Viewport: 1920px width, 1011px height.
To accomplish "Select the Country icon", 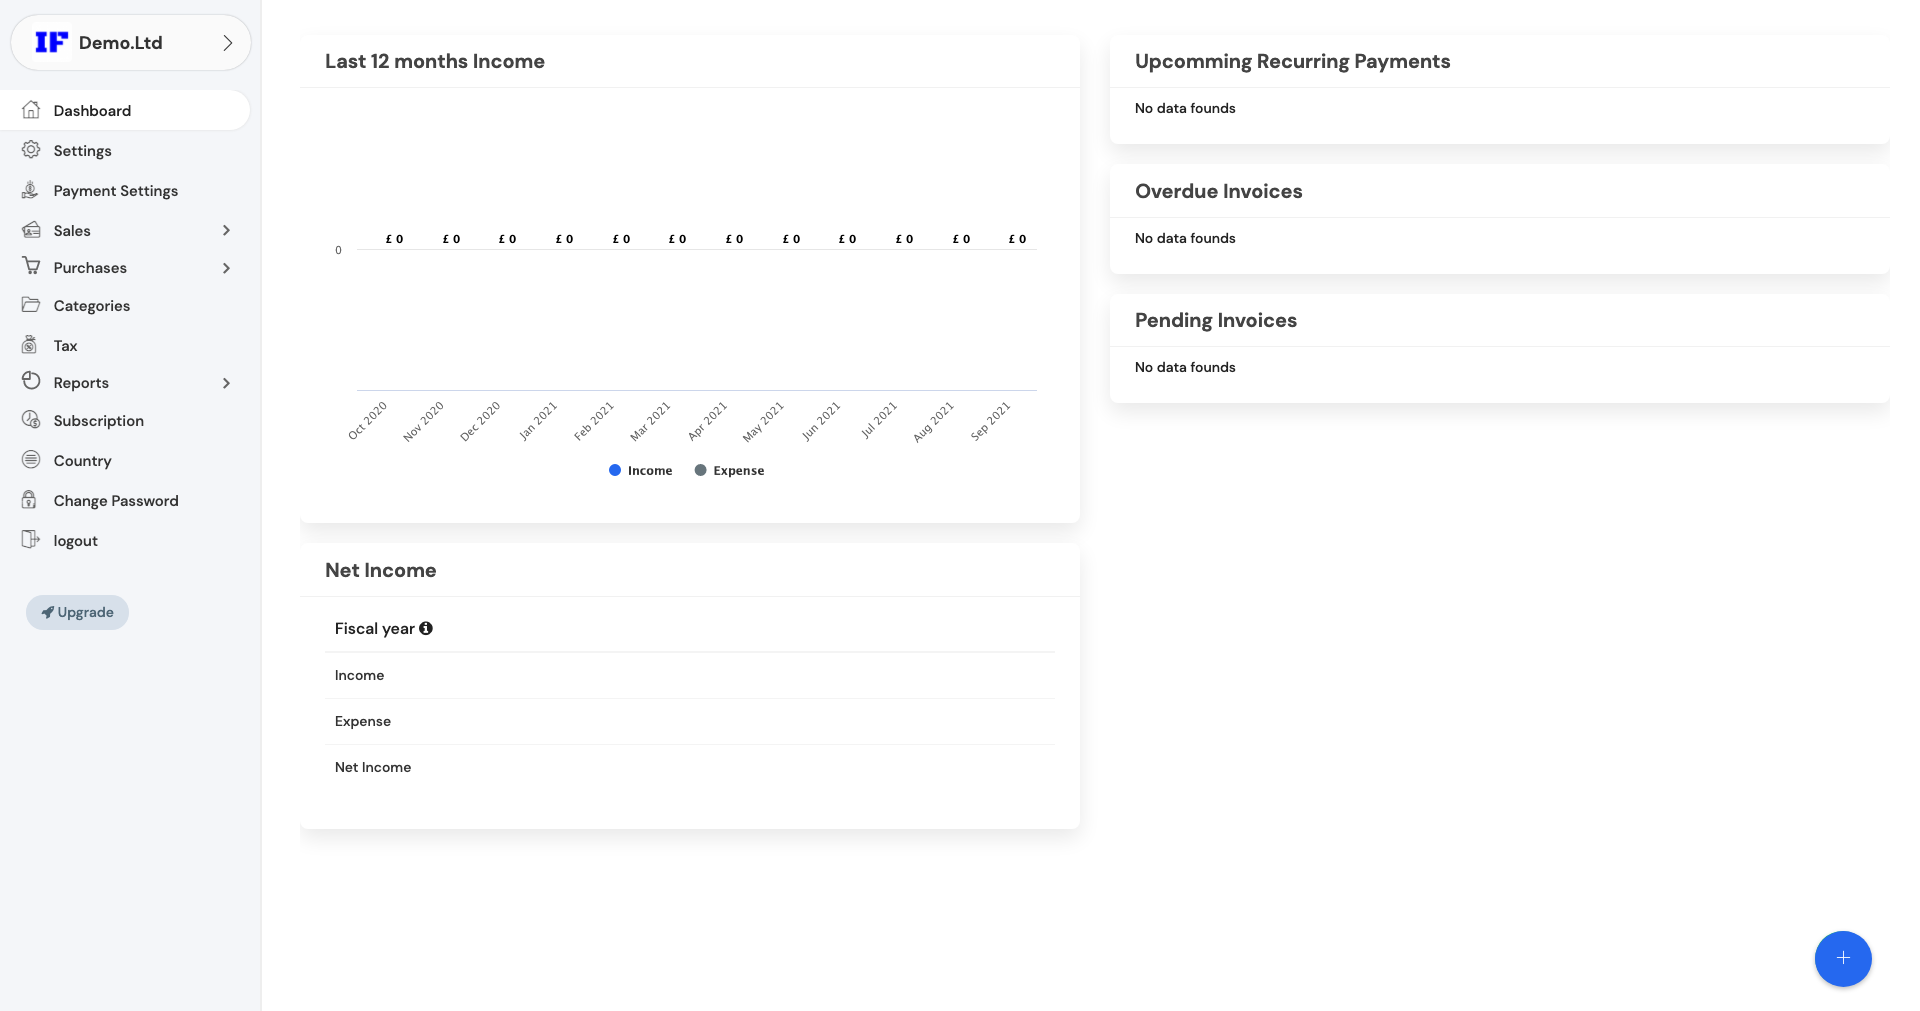I will click(x=32, y=460).
